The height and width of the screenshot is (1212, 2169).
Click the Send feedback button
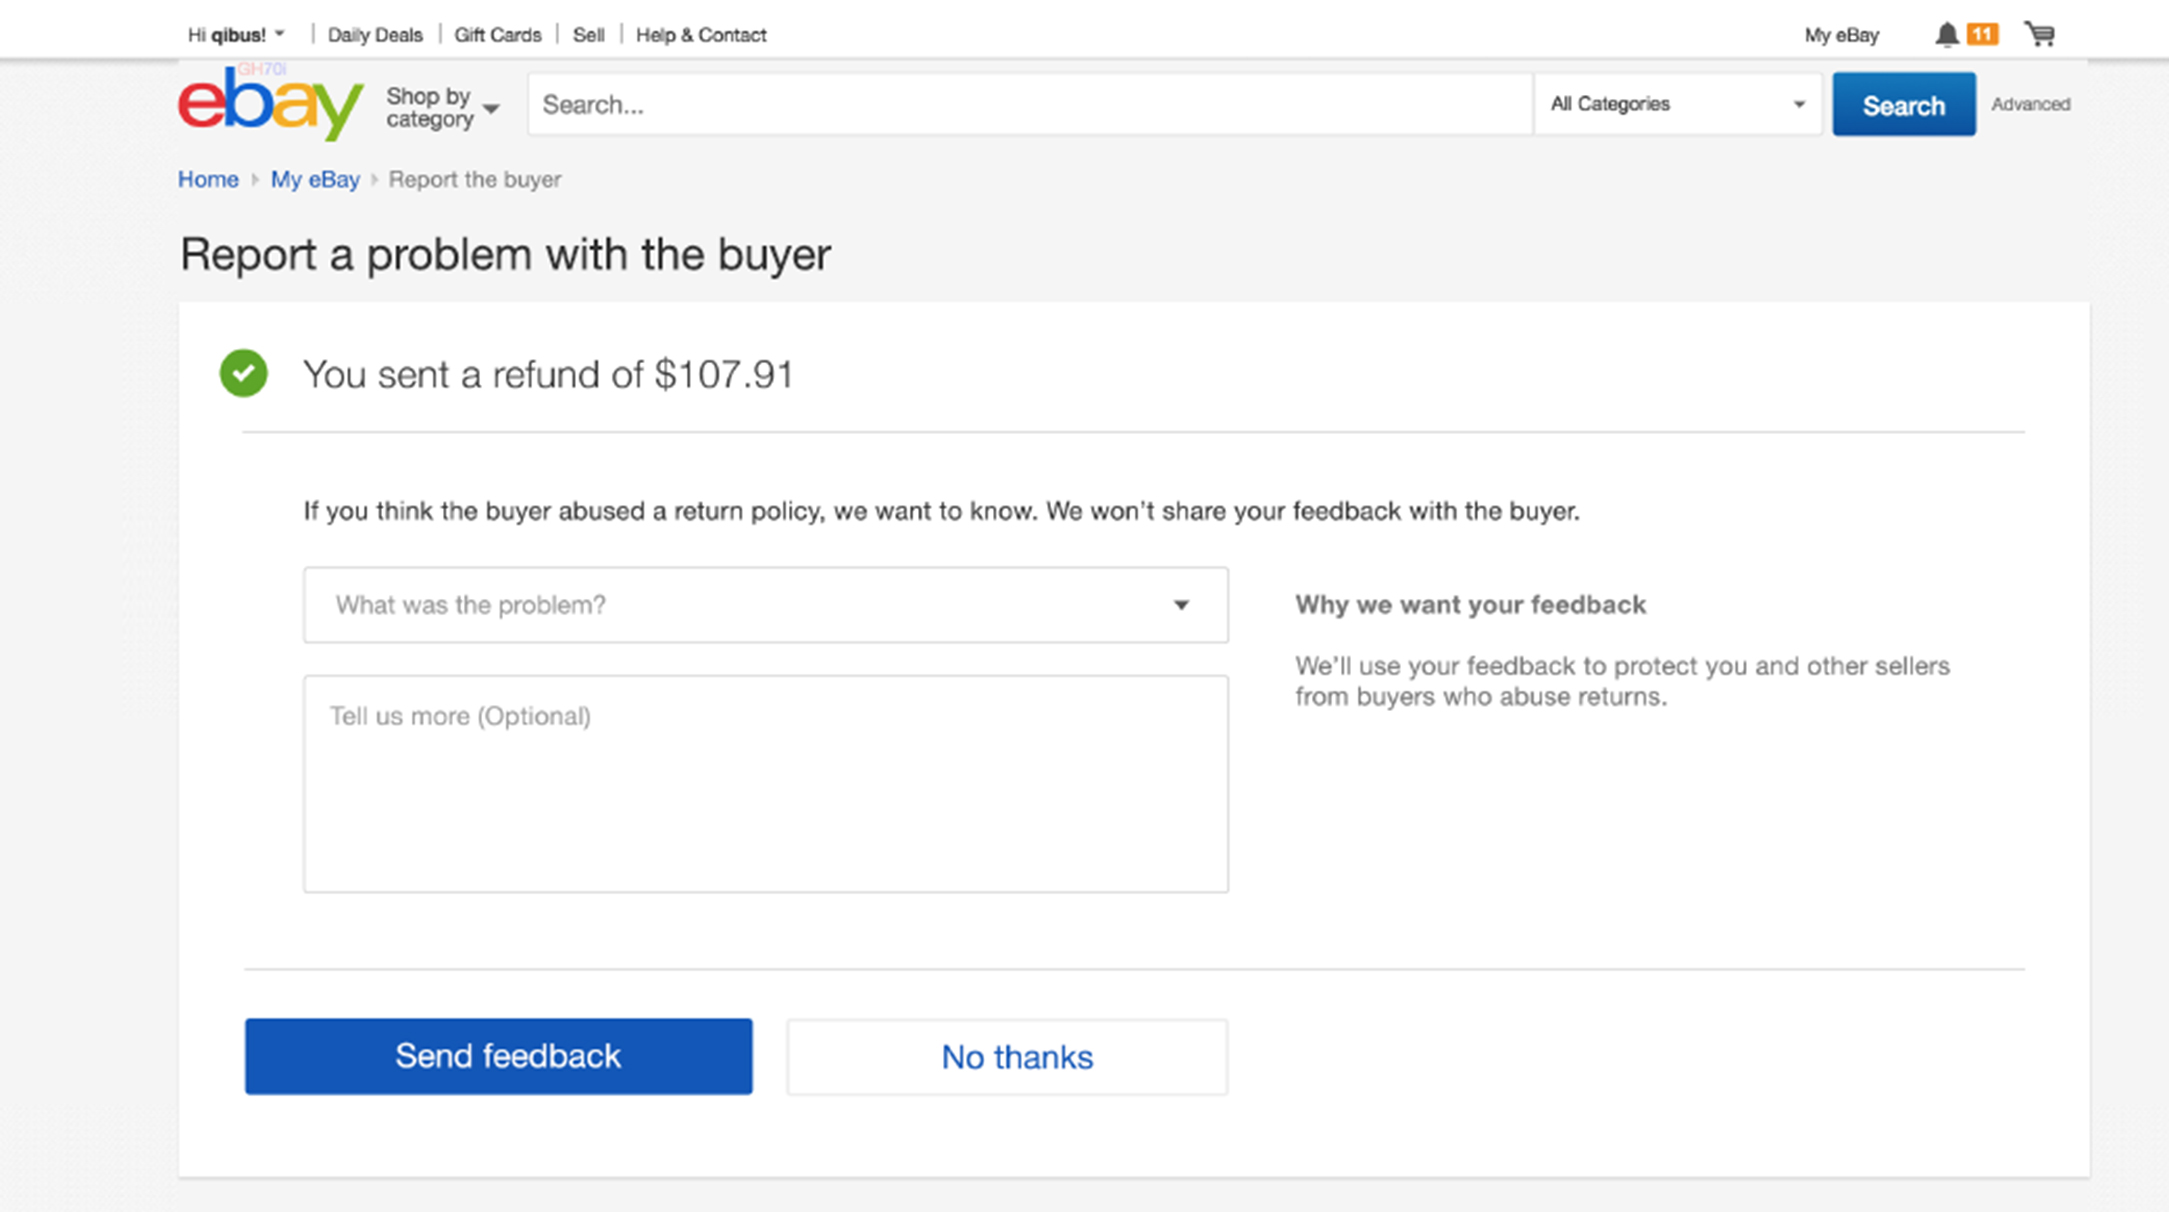(499, 1056)
